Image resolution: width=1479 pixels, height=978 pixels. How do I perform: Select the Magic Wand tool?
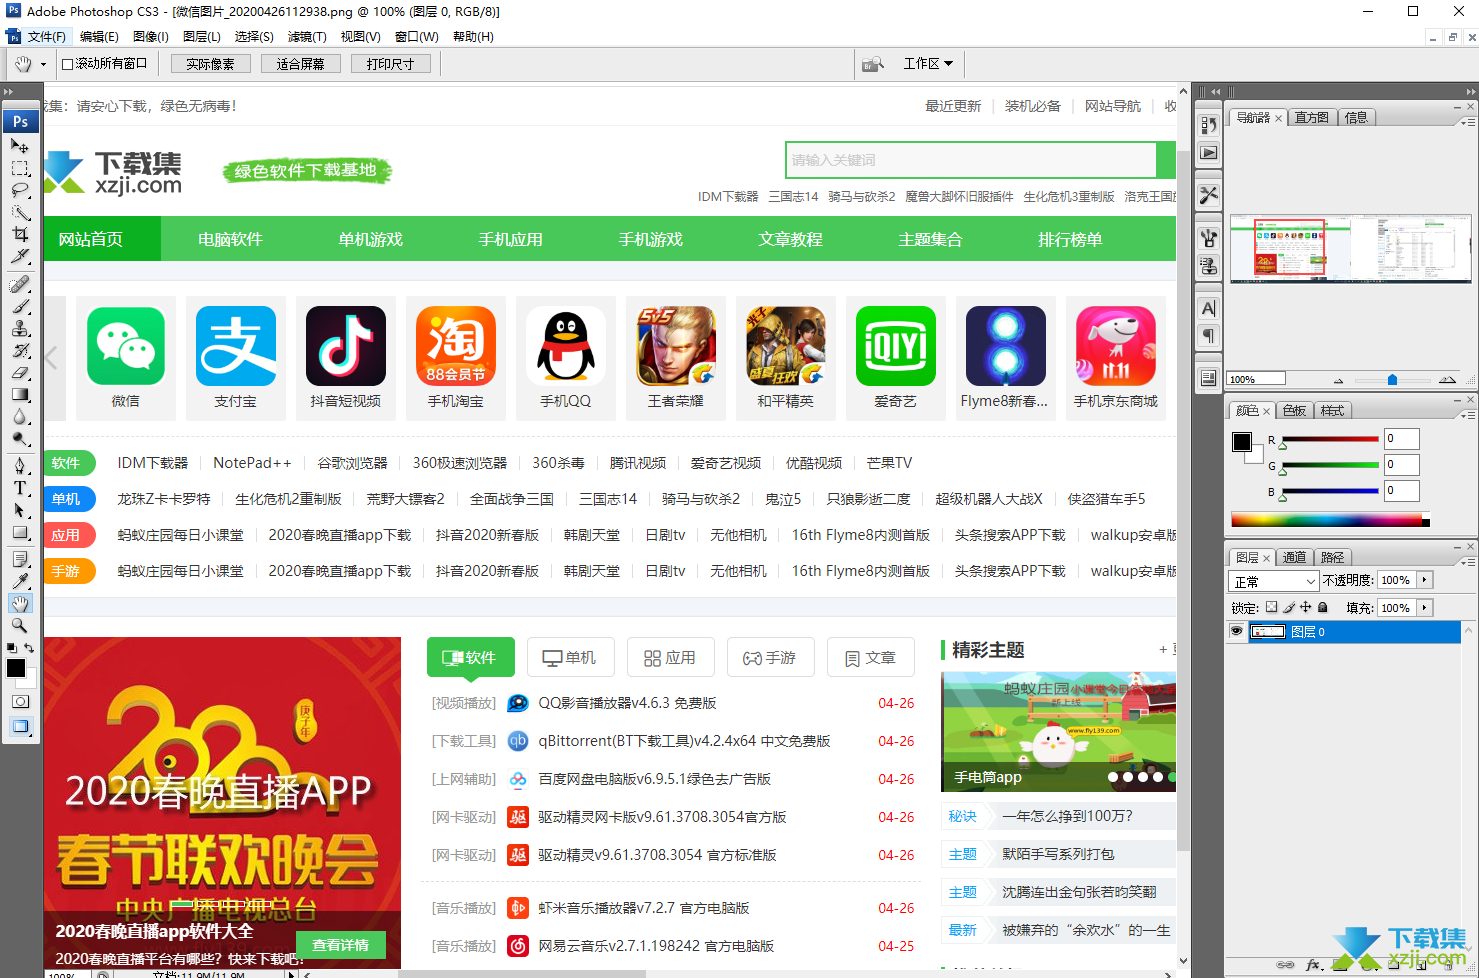[20, 212]
